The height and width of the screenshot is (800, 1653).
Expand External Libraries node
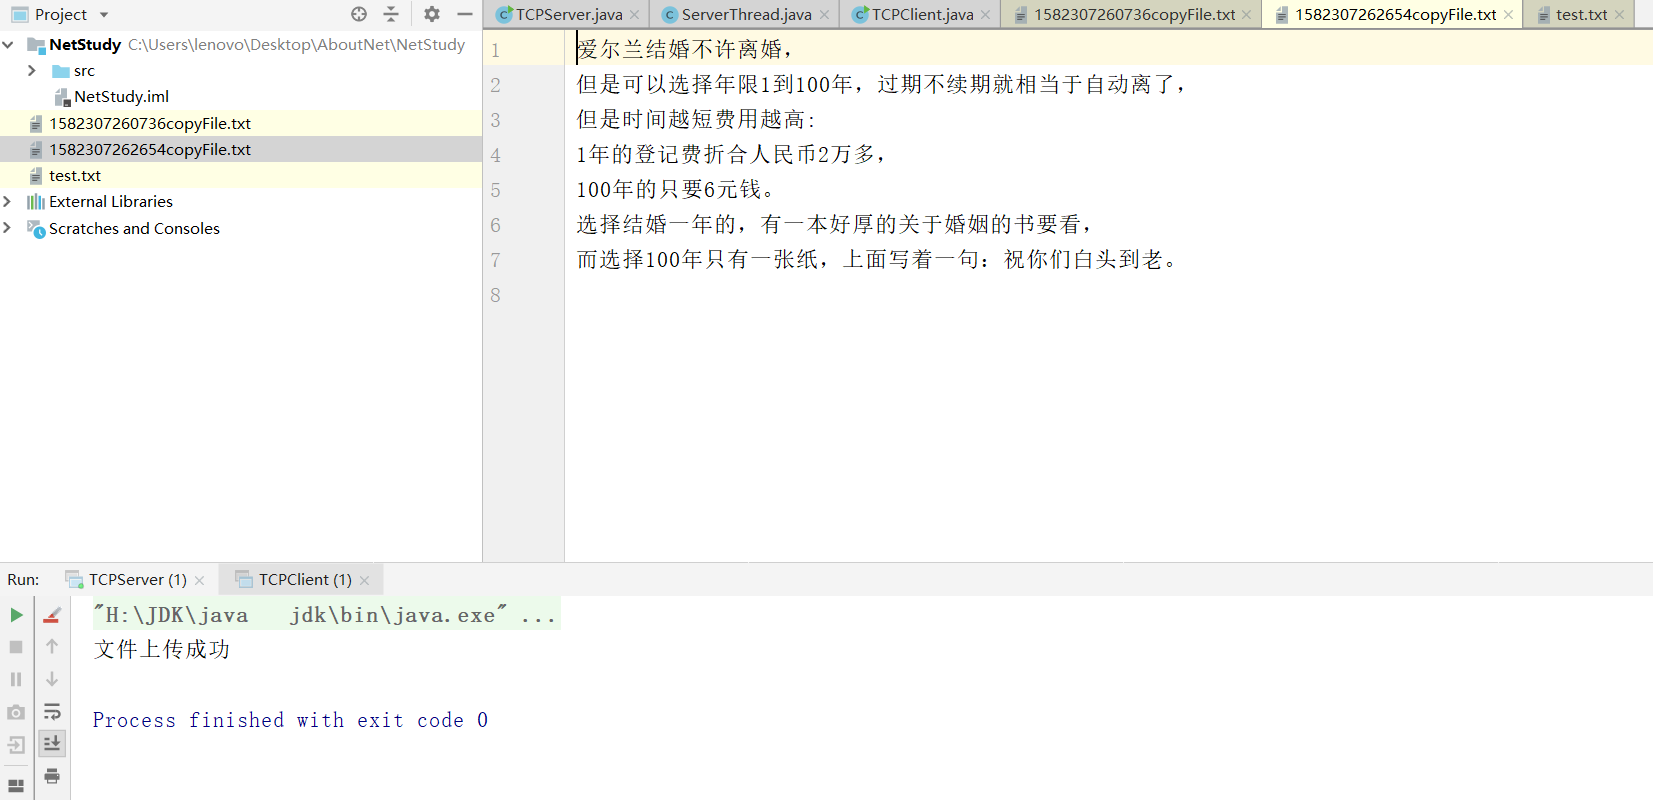[x=8, y=202]
